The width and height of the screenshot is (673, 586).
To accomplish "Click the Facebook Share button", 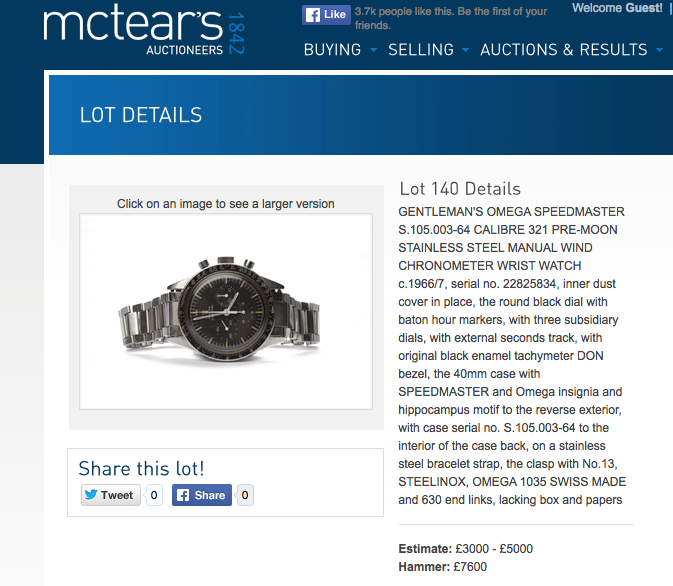I will pyautogui.click(x=202, y=495).
